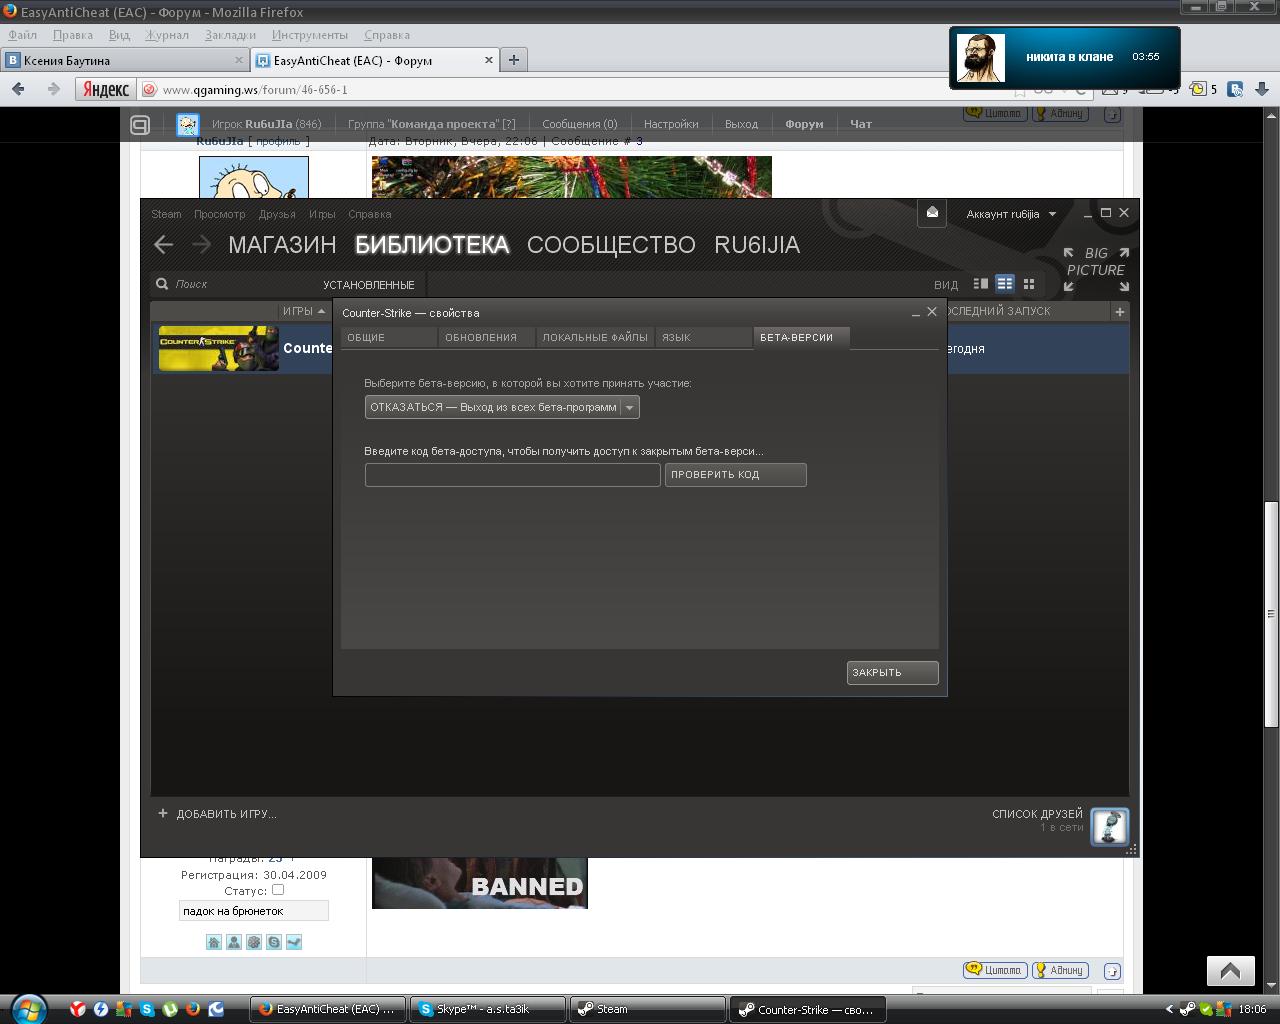Click ДОБАВИТЬ ИГРУ in Steam
Viewport: 1280px width, 1024px height.
point(217,814)
